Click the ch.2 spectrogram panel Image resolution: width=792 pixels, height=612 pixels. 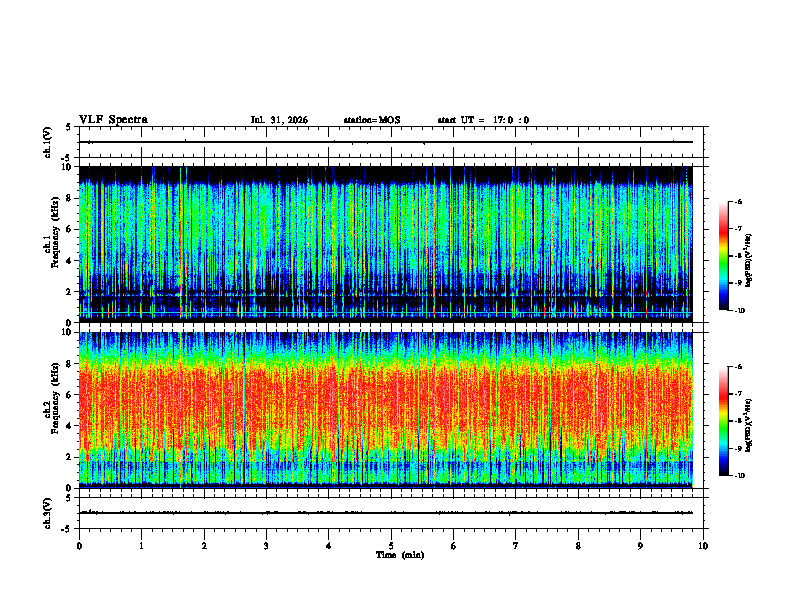(386, 410)
